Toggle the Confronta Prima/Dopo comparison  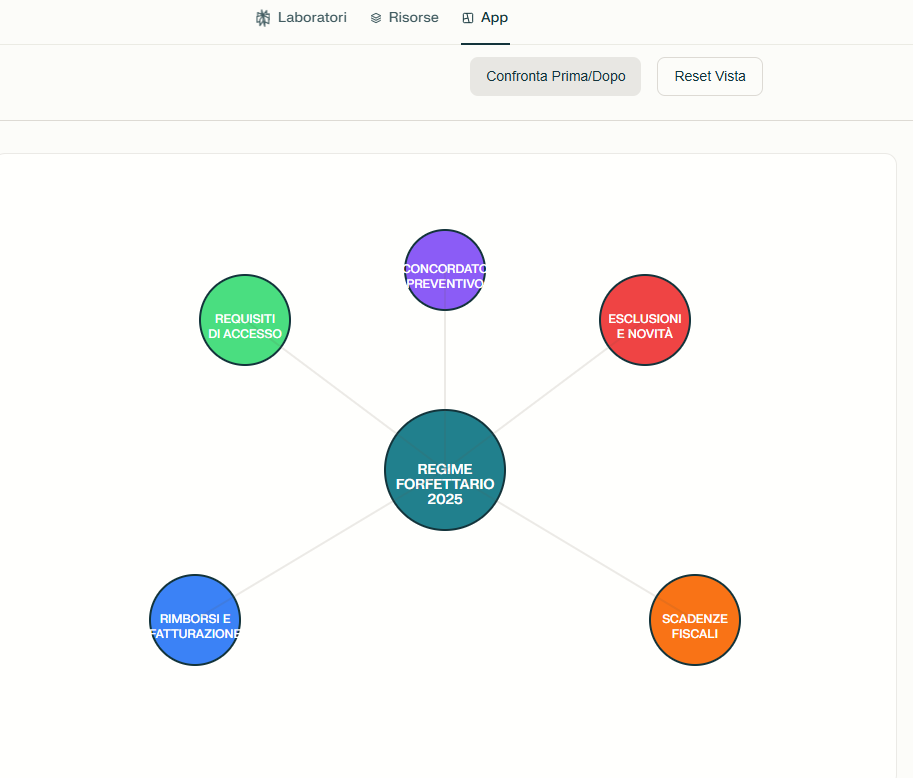555,76
